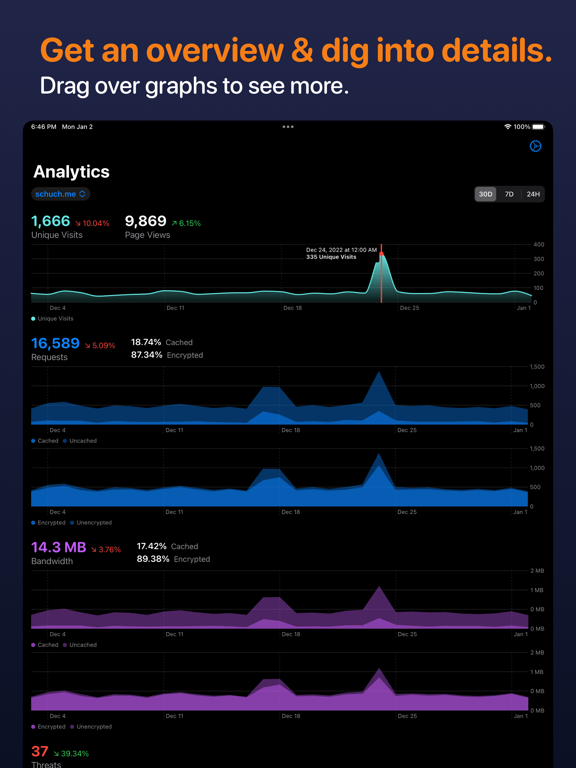
Task: Click the 9,869 Page Views value
Action: [x=145, y=221]
